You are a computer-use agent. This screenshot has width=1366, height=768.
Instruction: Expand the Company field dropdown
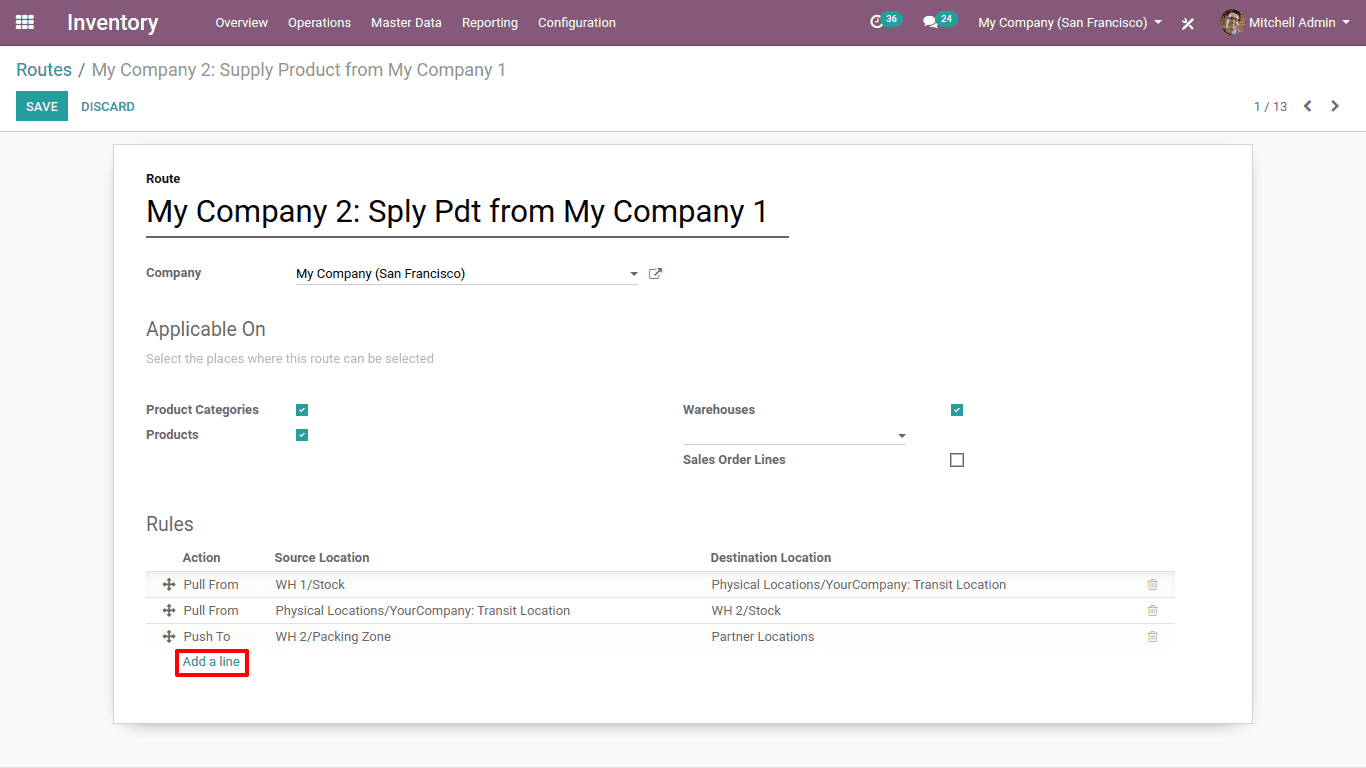[633, 274]
